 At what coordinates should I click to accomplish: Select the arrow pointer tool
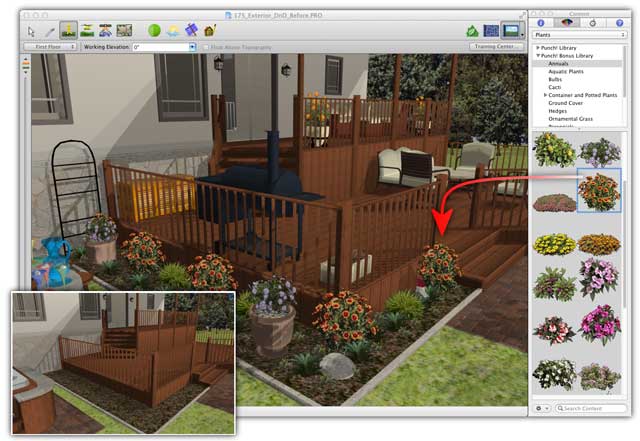[30, 30]
